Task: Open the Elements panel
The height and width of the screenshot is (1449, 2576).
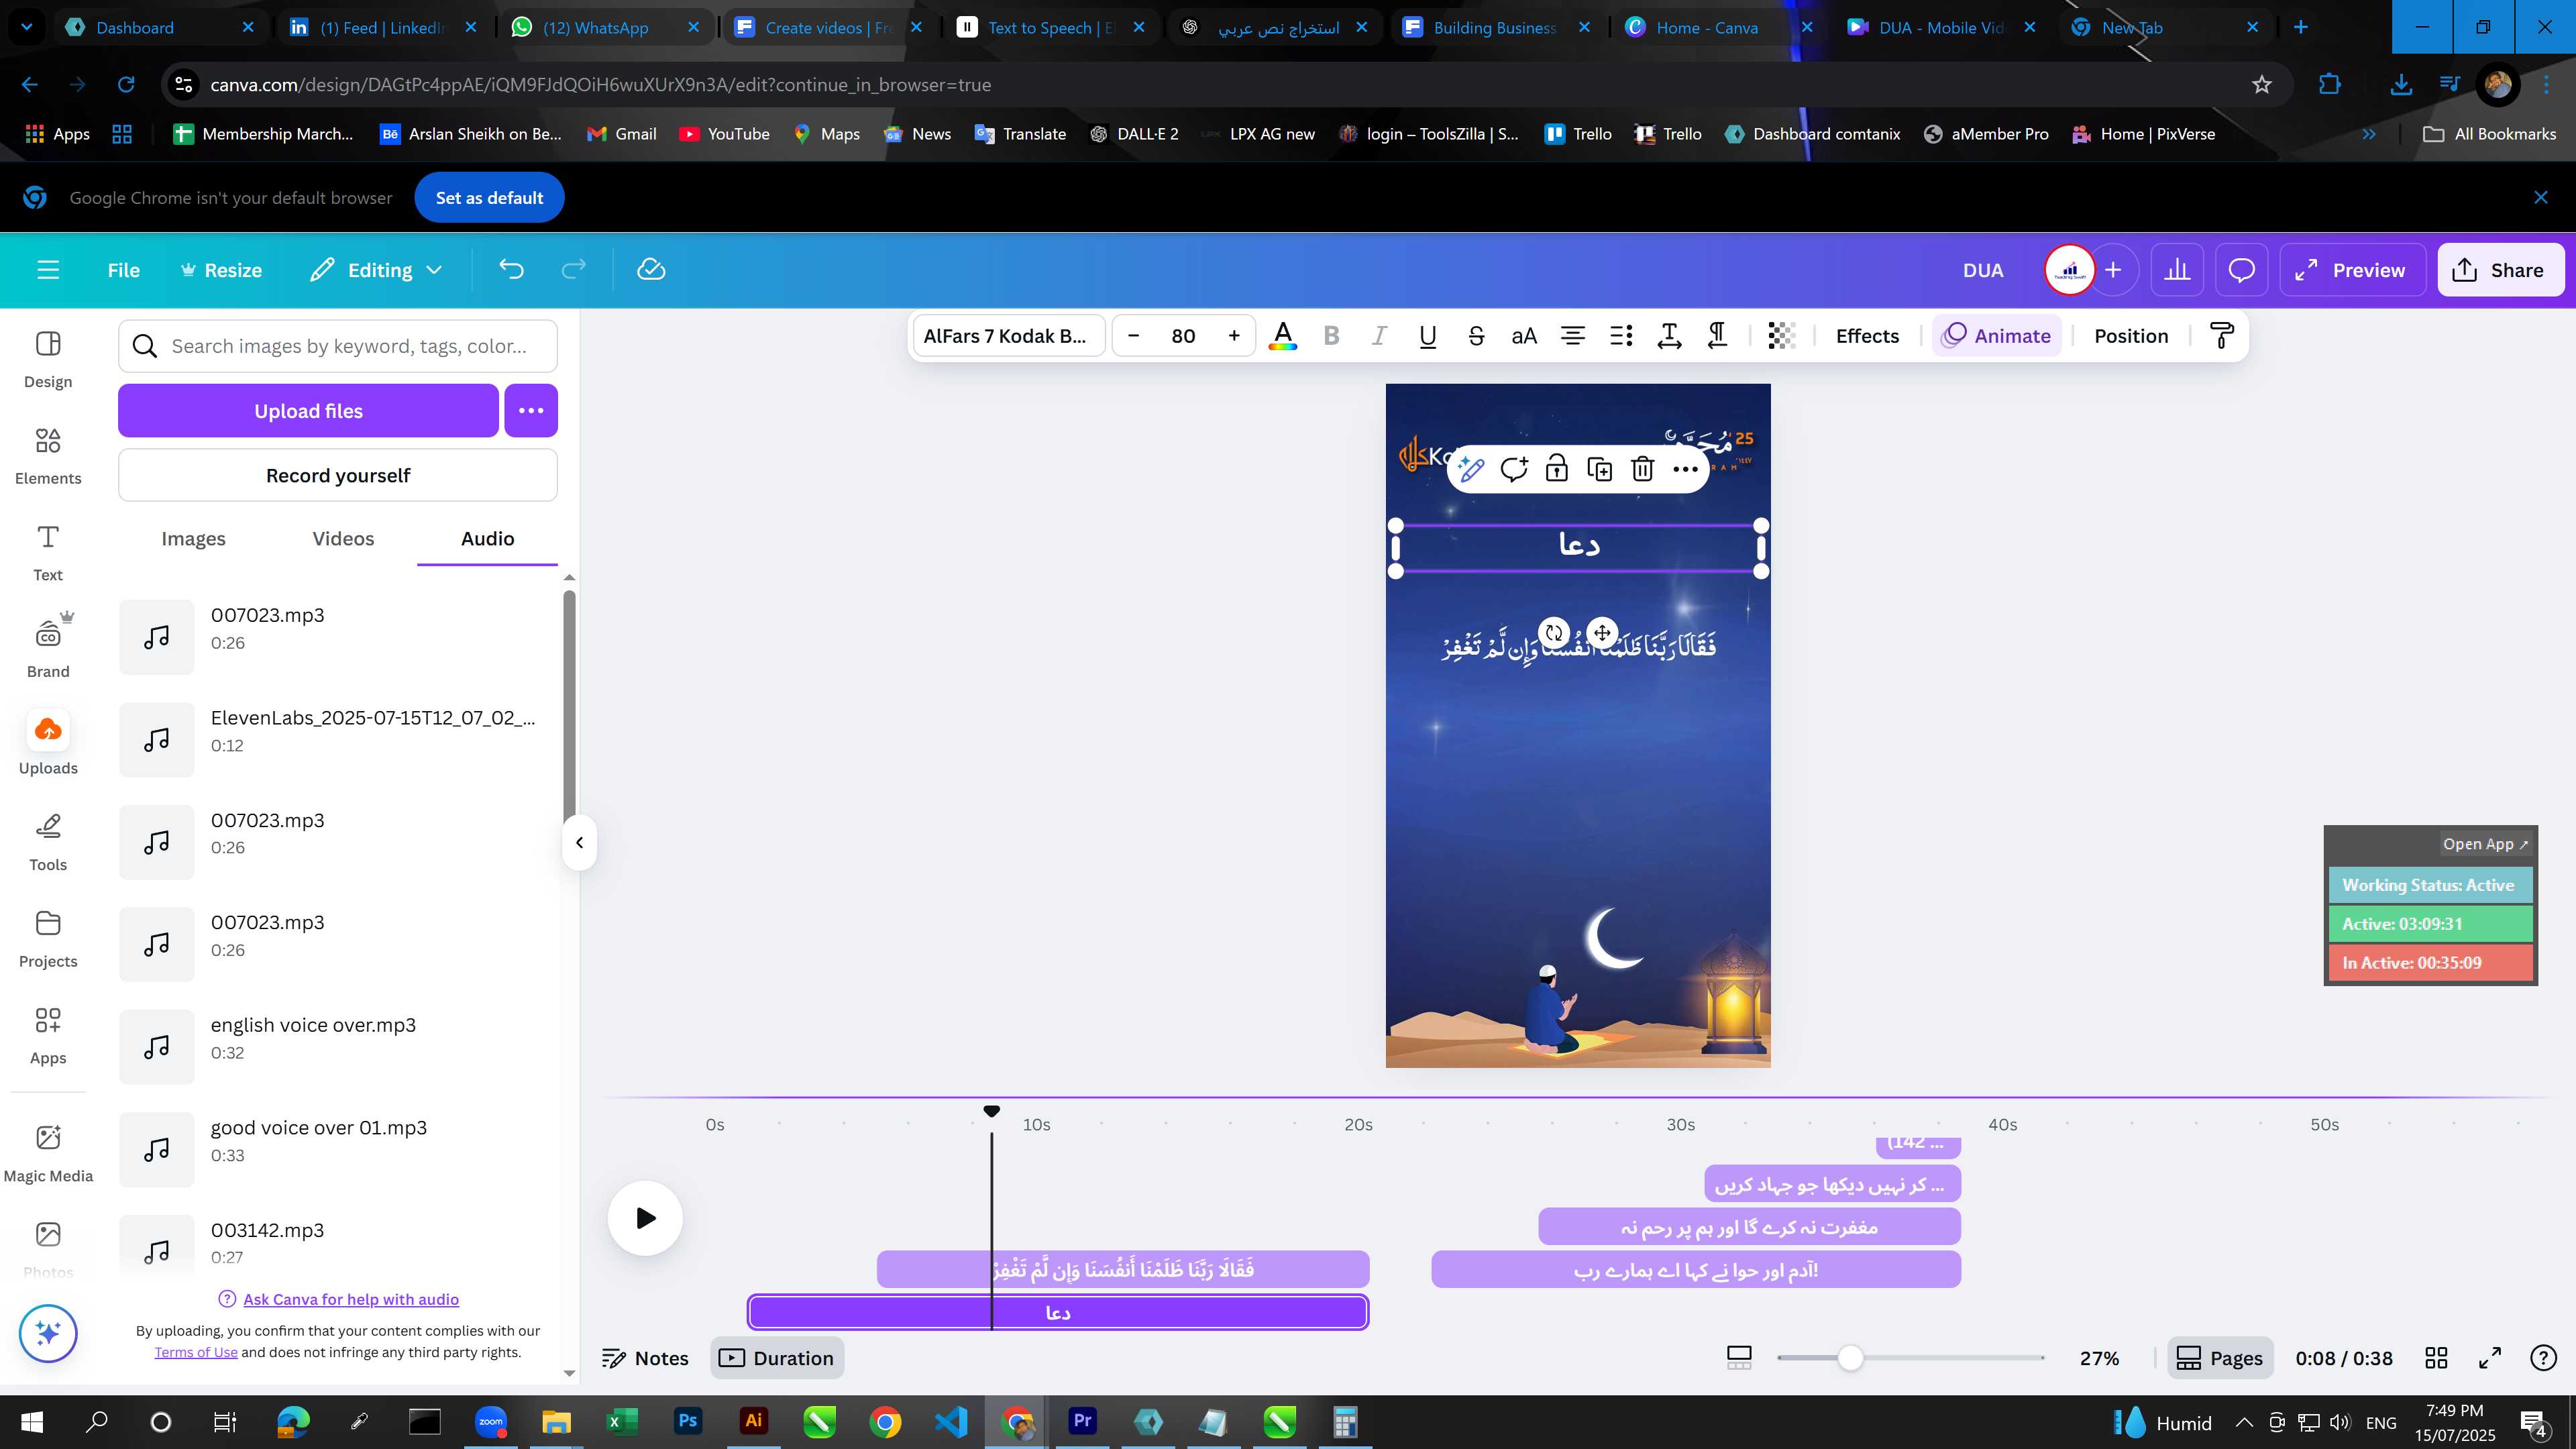Action: (48, 457)
